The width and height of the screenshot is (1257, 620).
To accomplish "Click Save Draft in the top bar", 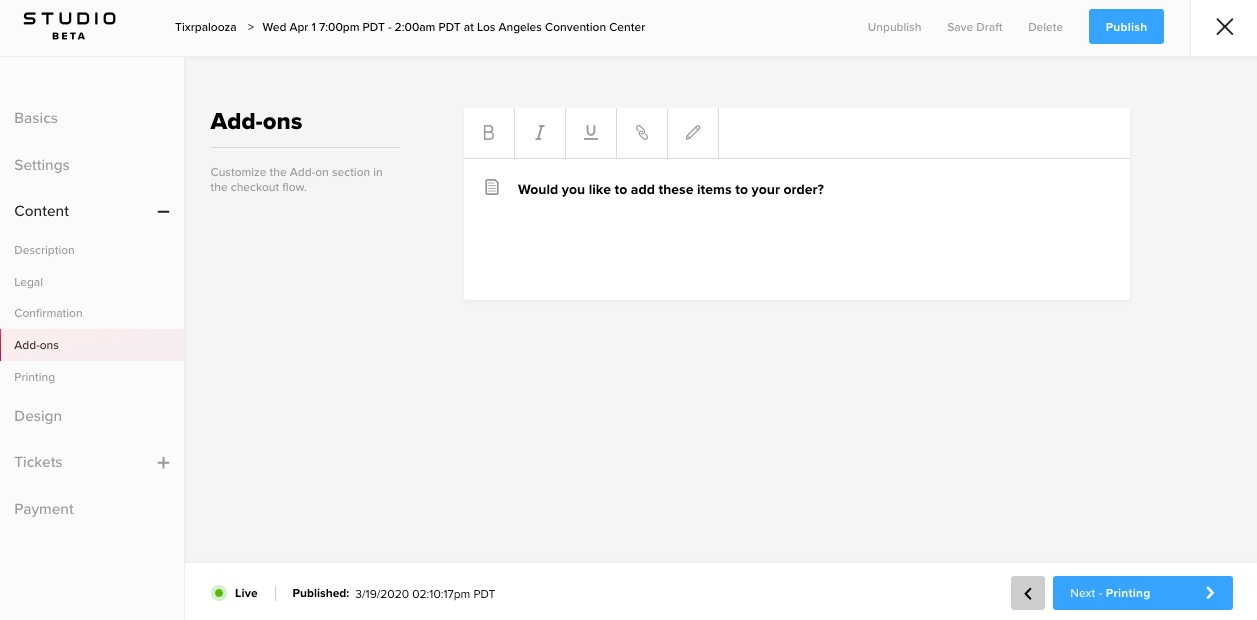I will [975, 27].
